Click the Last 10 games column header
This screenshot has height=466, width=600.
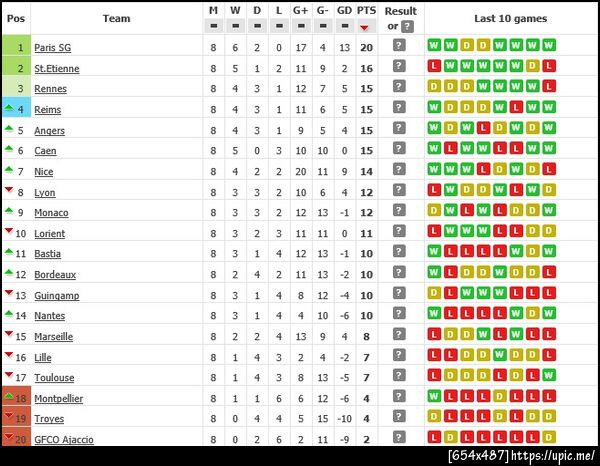tap(511, 18)
